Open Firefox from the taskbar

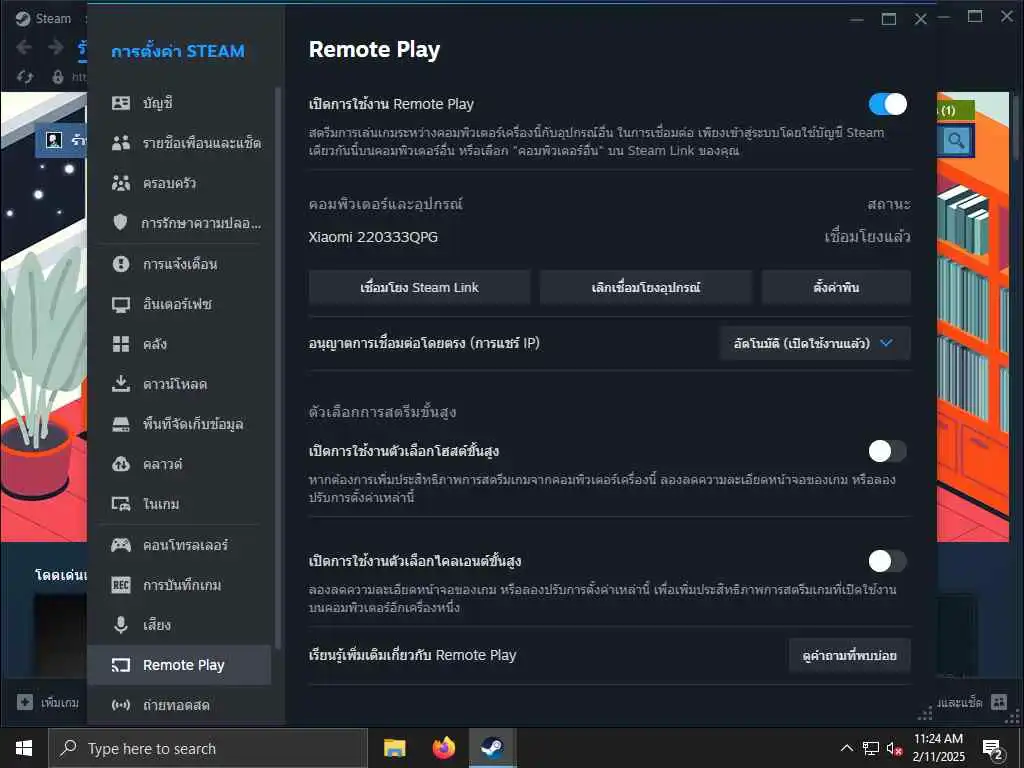pos(443,748)
